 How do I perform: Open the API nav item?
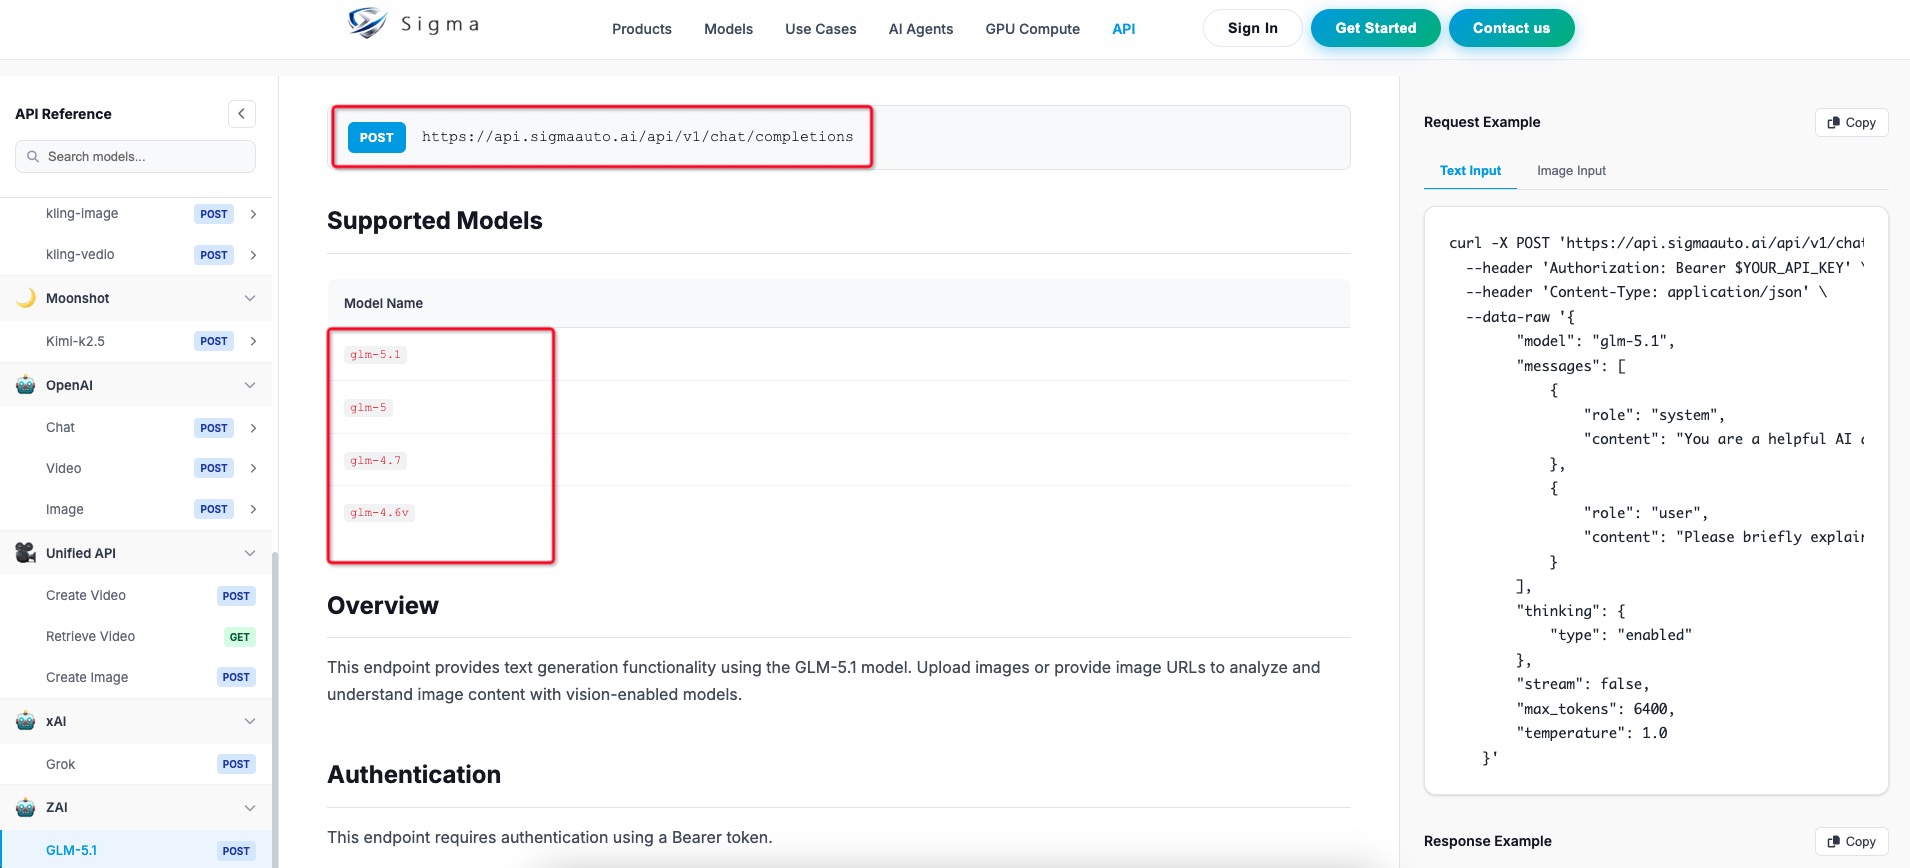1124,29
